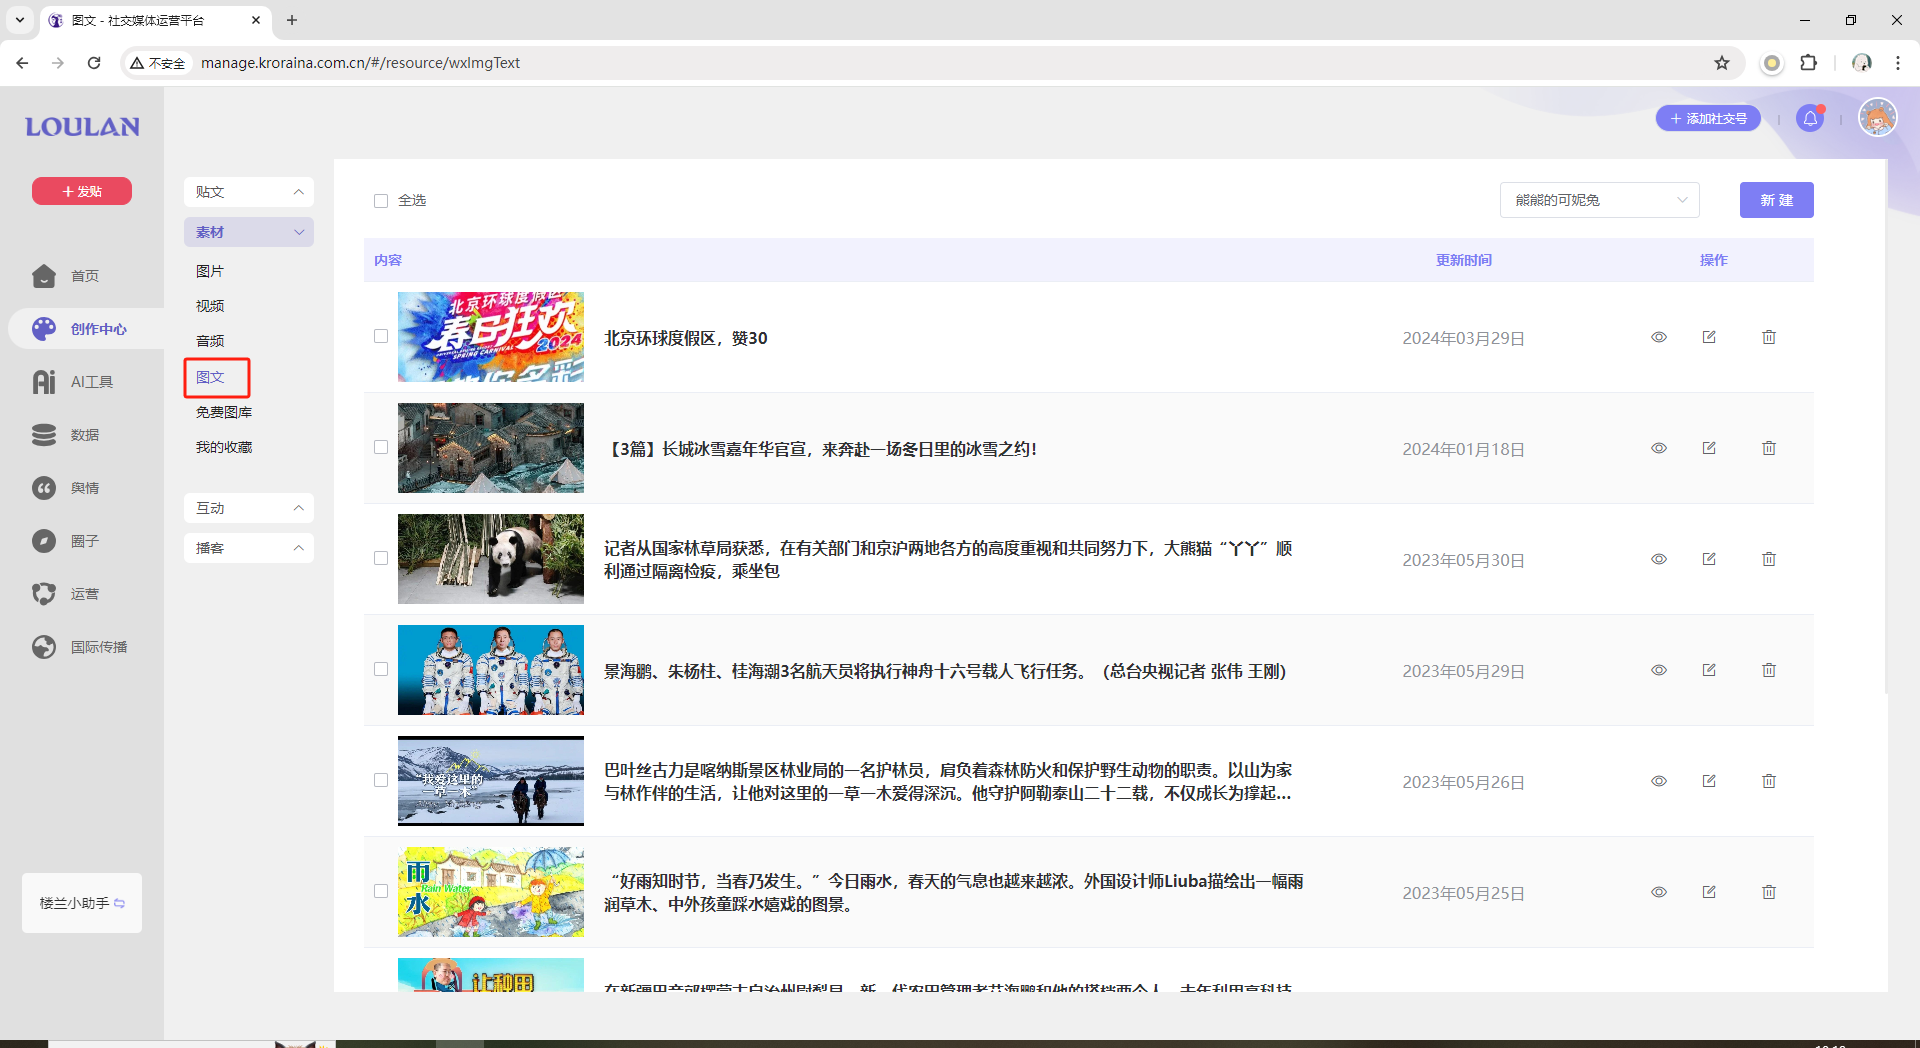Tick the checkbox for 巴叶丝古力 row
This screenshot has height=1048, width=1920.
381,781
